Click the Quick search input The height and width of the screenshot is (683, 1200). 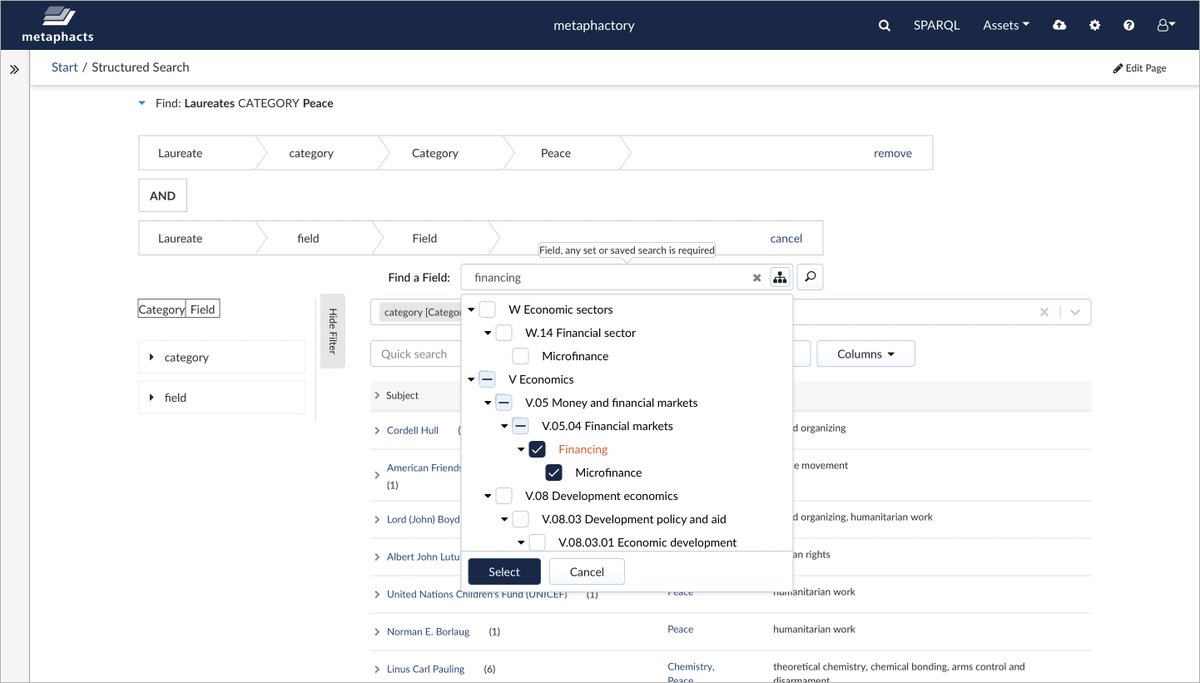414,354
